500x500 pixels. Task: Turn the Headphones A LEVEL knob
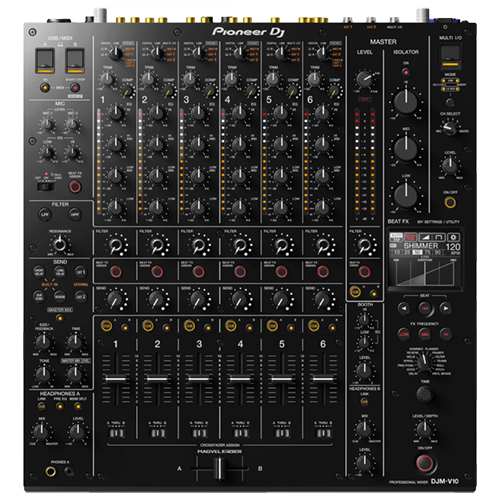pyautogui.click(x=77, y=431)
